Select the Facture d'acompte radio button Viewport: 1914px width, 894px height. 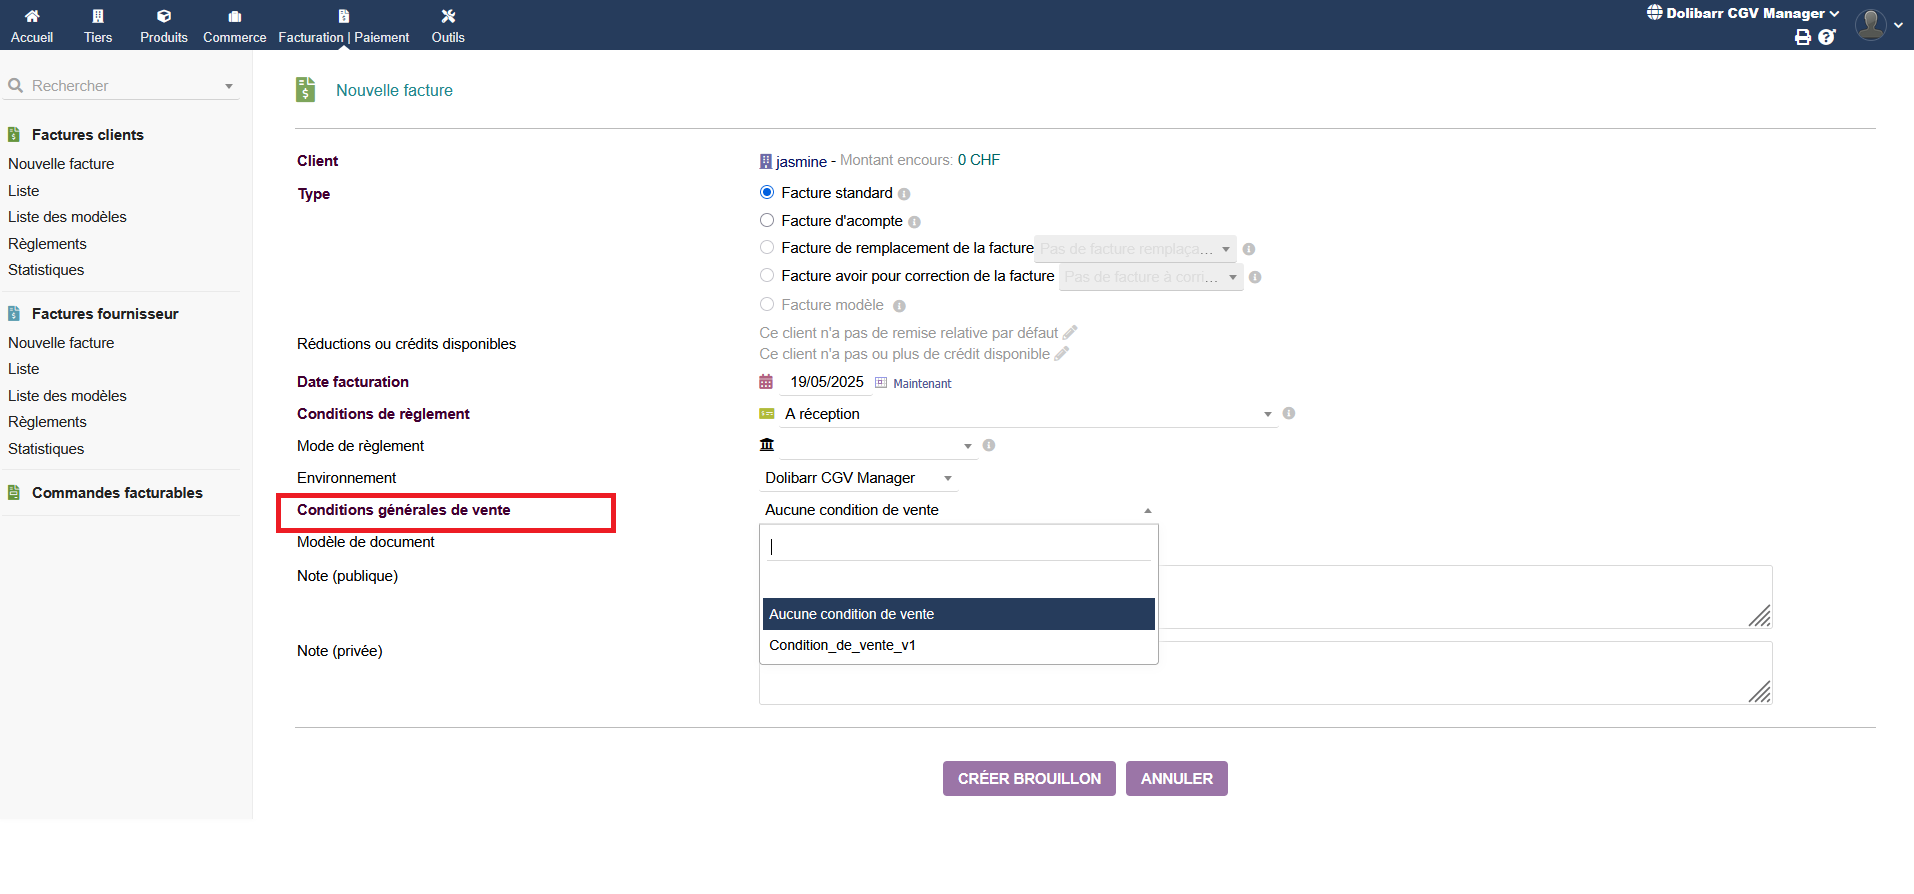point(767,220)
